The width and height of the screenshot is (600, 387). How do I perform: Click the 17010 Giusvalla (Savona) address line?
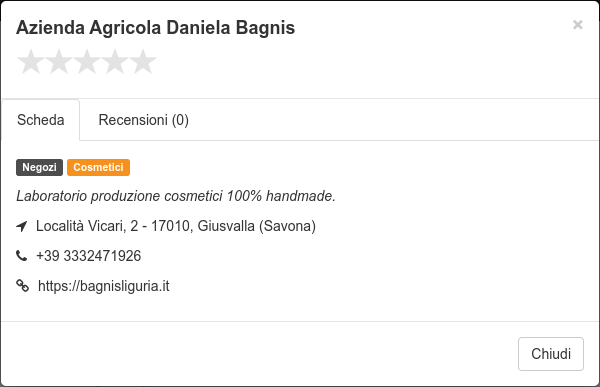click(x=233, y=226)
